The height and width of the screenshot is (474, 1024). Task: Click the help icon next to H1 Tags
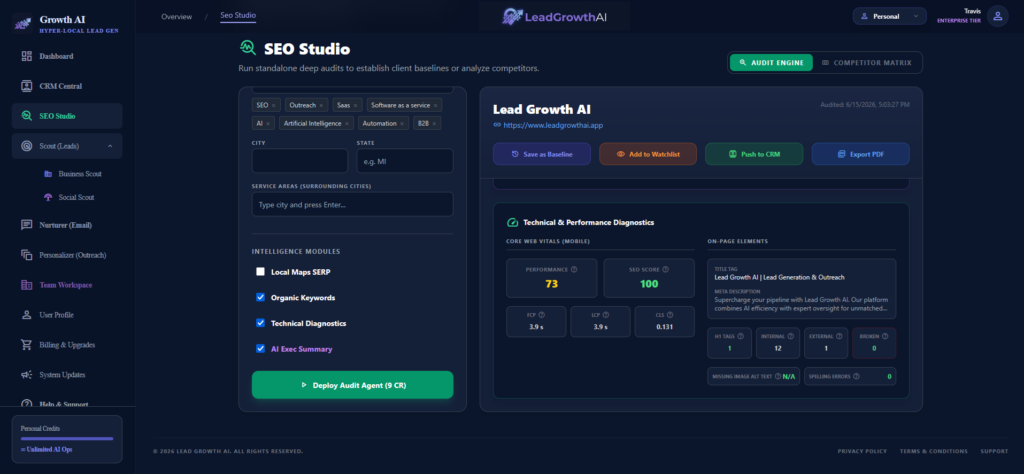741,336
